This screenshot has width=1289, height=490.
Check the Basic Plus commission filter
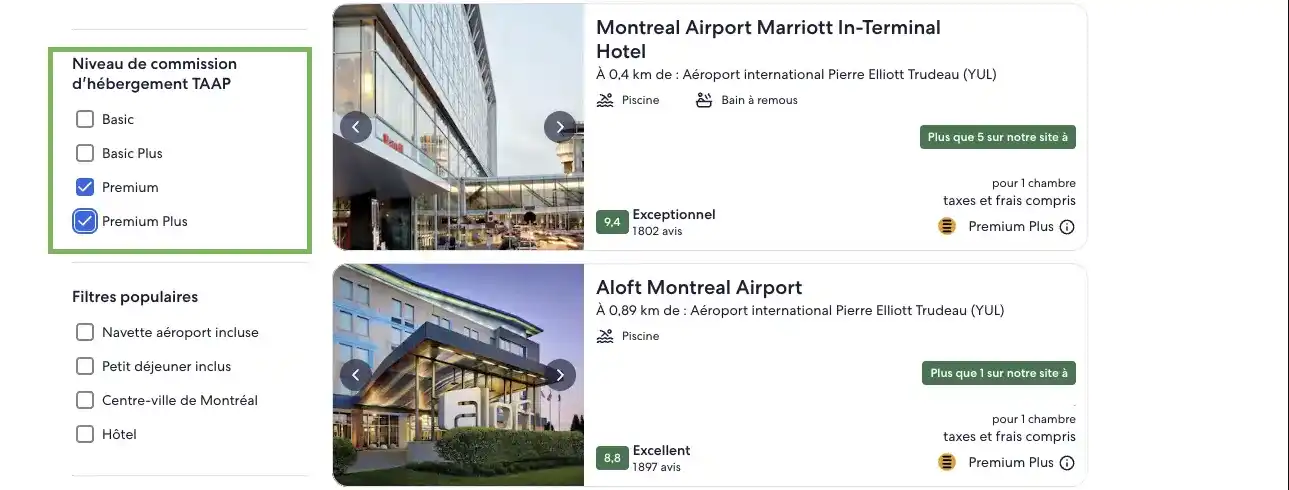[85, 153]
